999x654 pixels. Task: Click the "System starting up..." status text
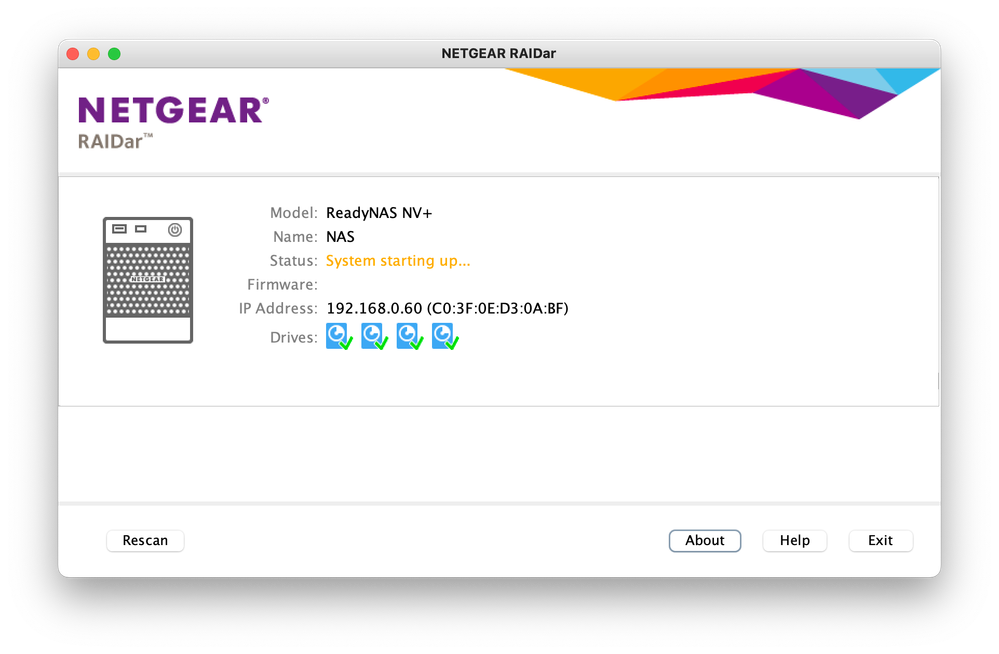(x=398, y=261)
